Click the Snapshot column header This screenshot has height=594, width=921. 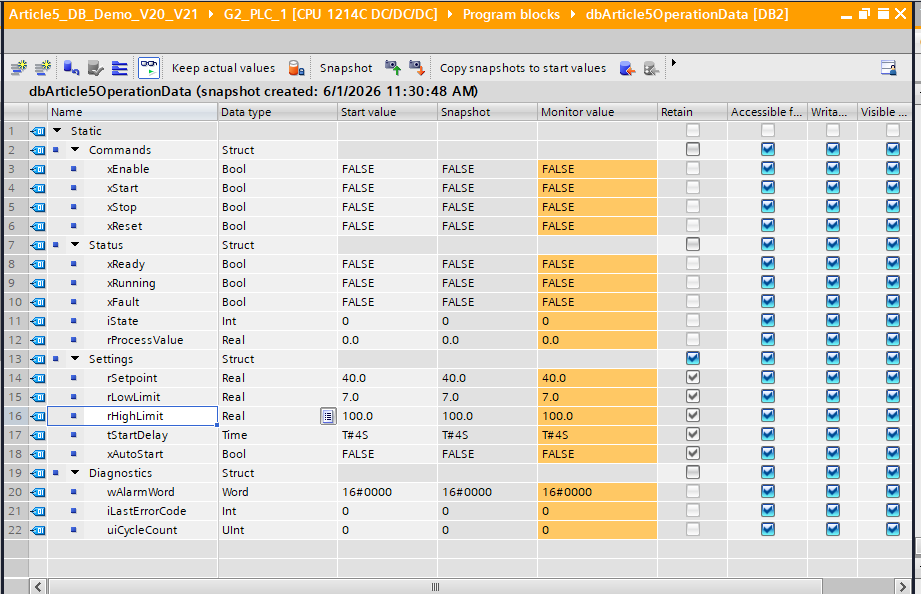click(488, 112)
